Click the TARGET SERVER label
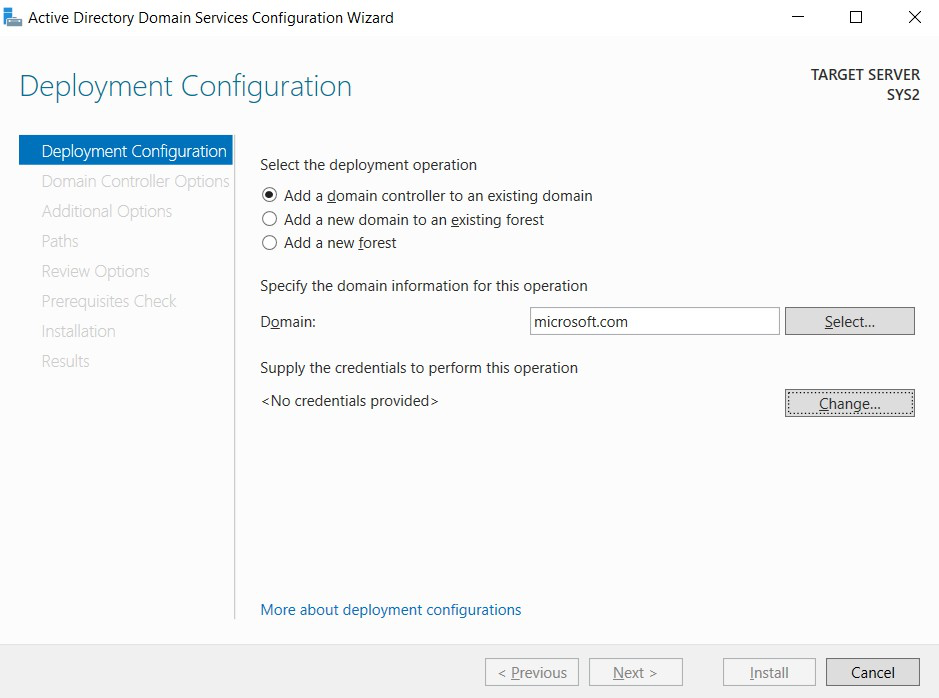Screen dimensions: 939x698 point(865,75)
